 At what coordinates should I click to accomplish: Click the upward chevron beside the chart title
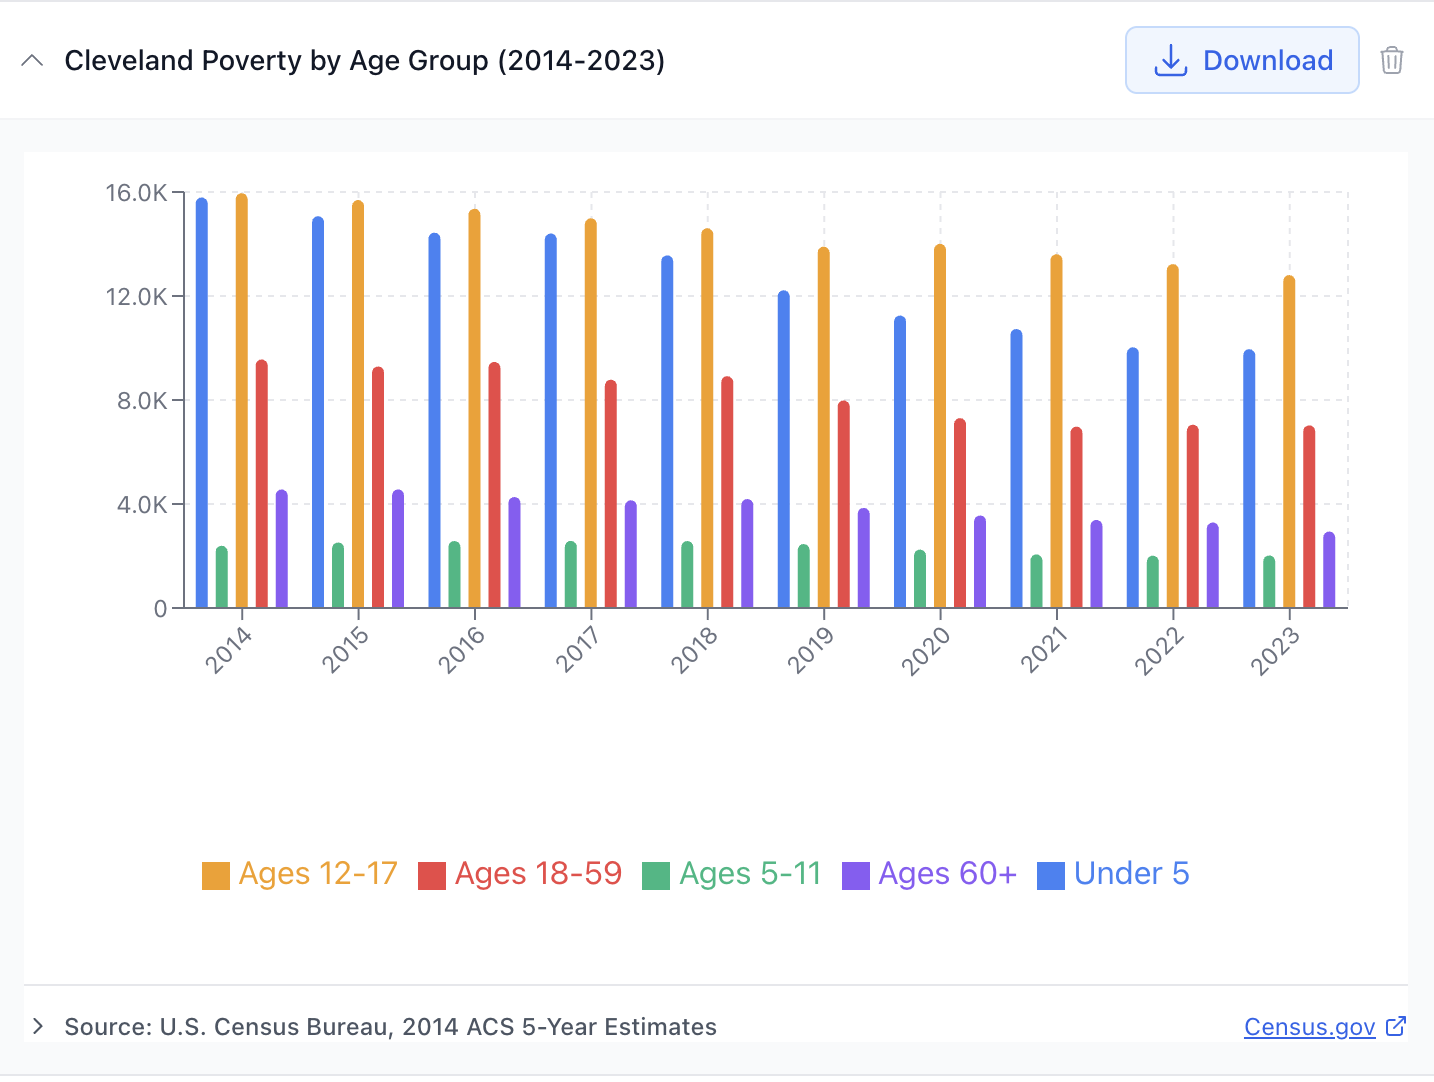[x=33, y=60]
